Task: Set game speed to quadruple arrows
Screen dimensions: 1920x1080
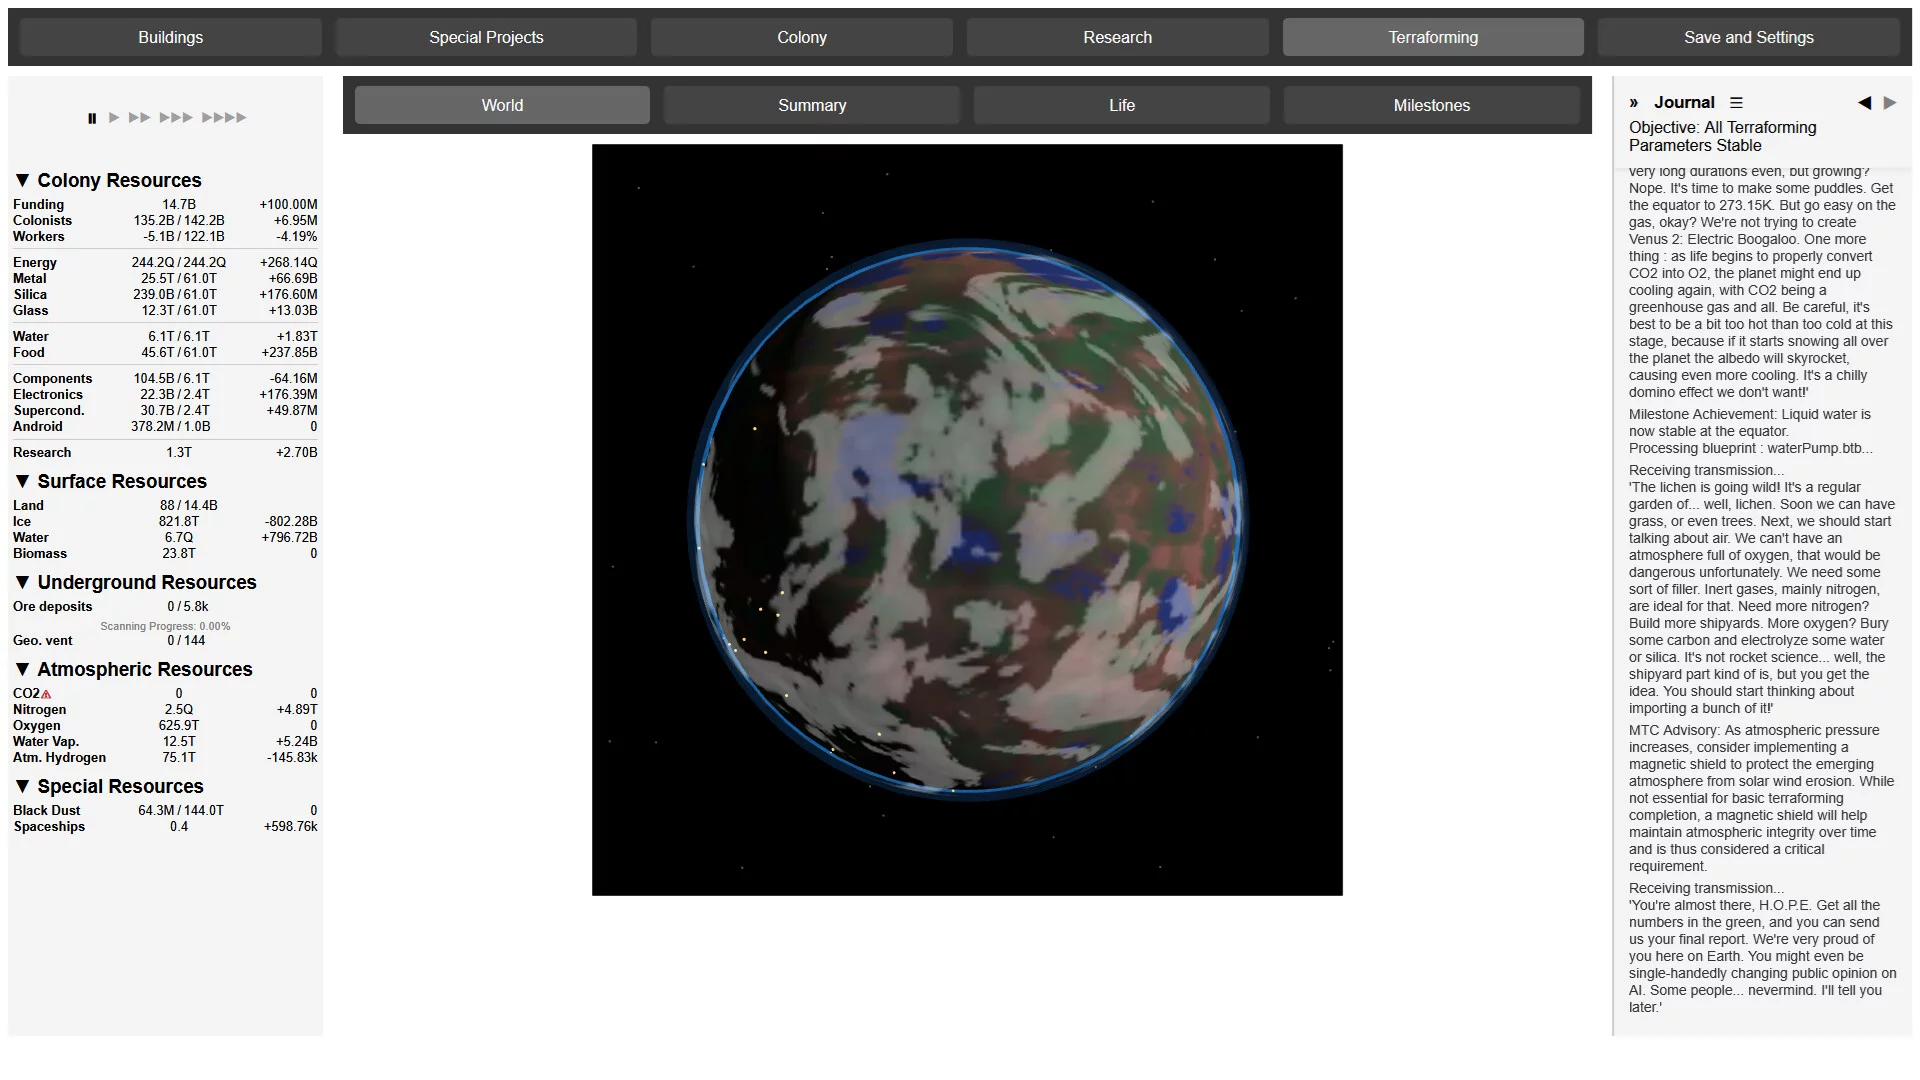Action: [x=224, y=118]
